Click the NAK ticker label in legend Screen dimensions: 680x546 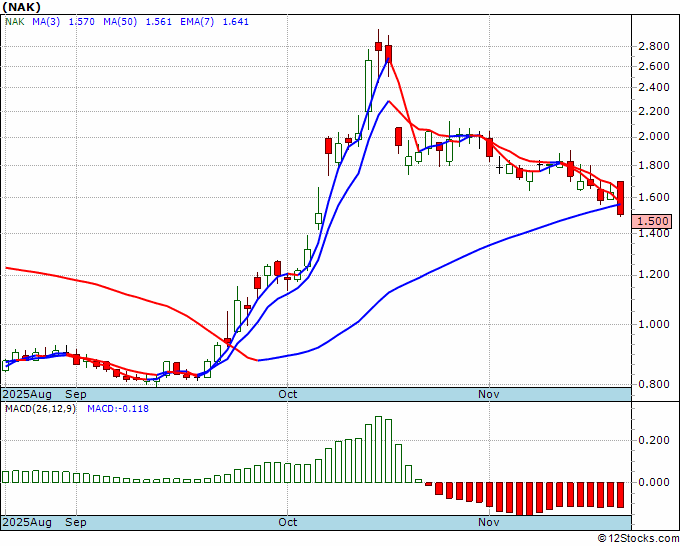coord(15,22)
